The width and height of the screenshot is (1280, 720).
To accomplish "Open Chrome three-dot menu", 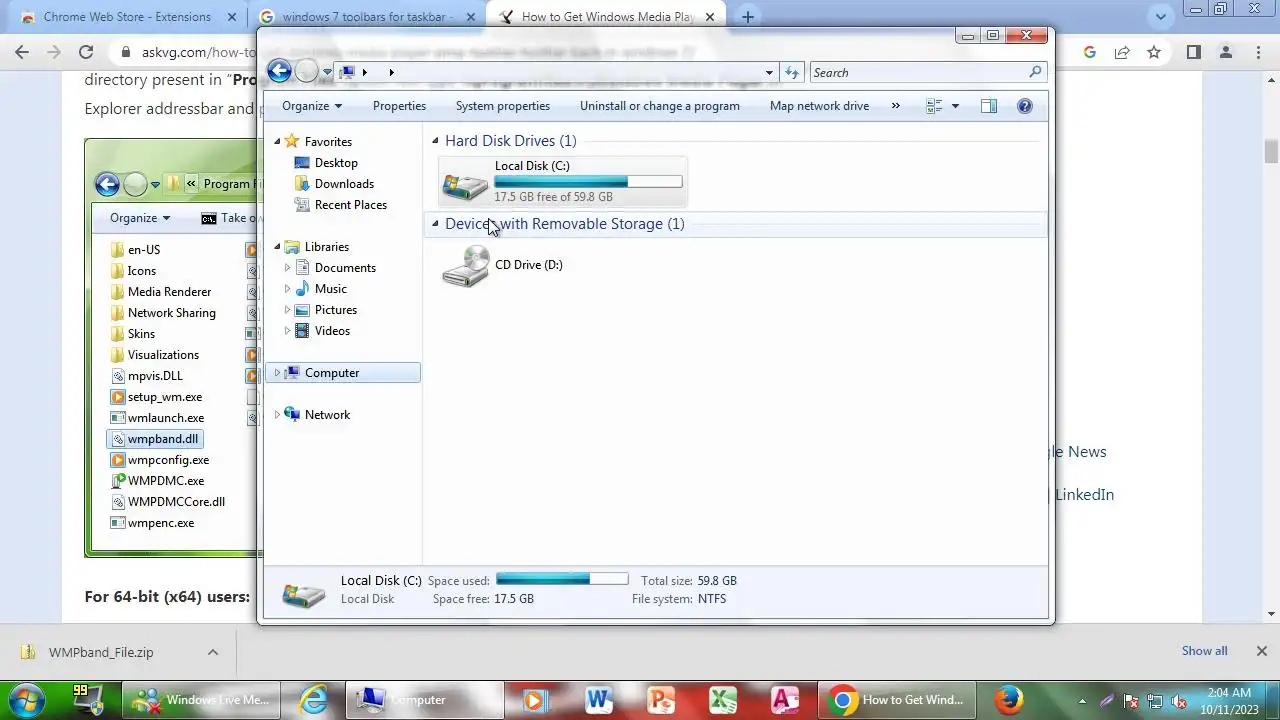I will point(1258,52).
